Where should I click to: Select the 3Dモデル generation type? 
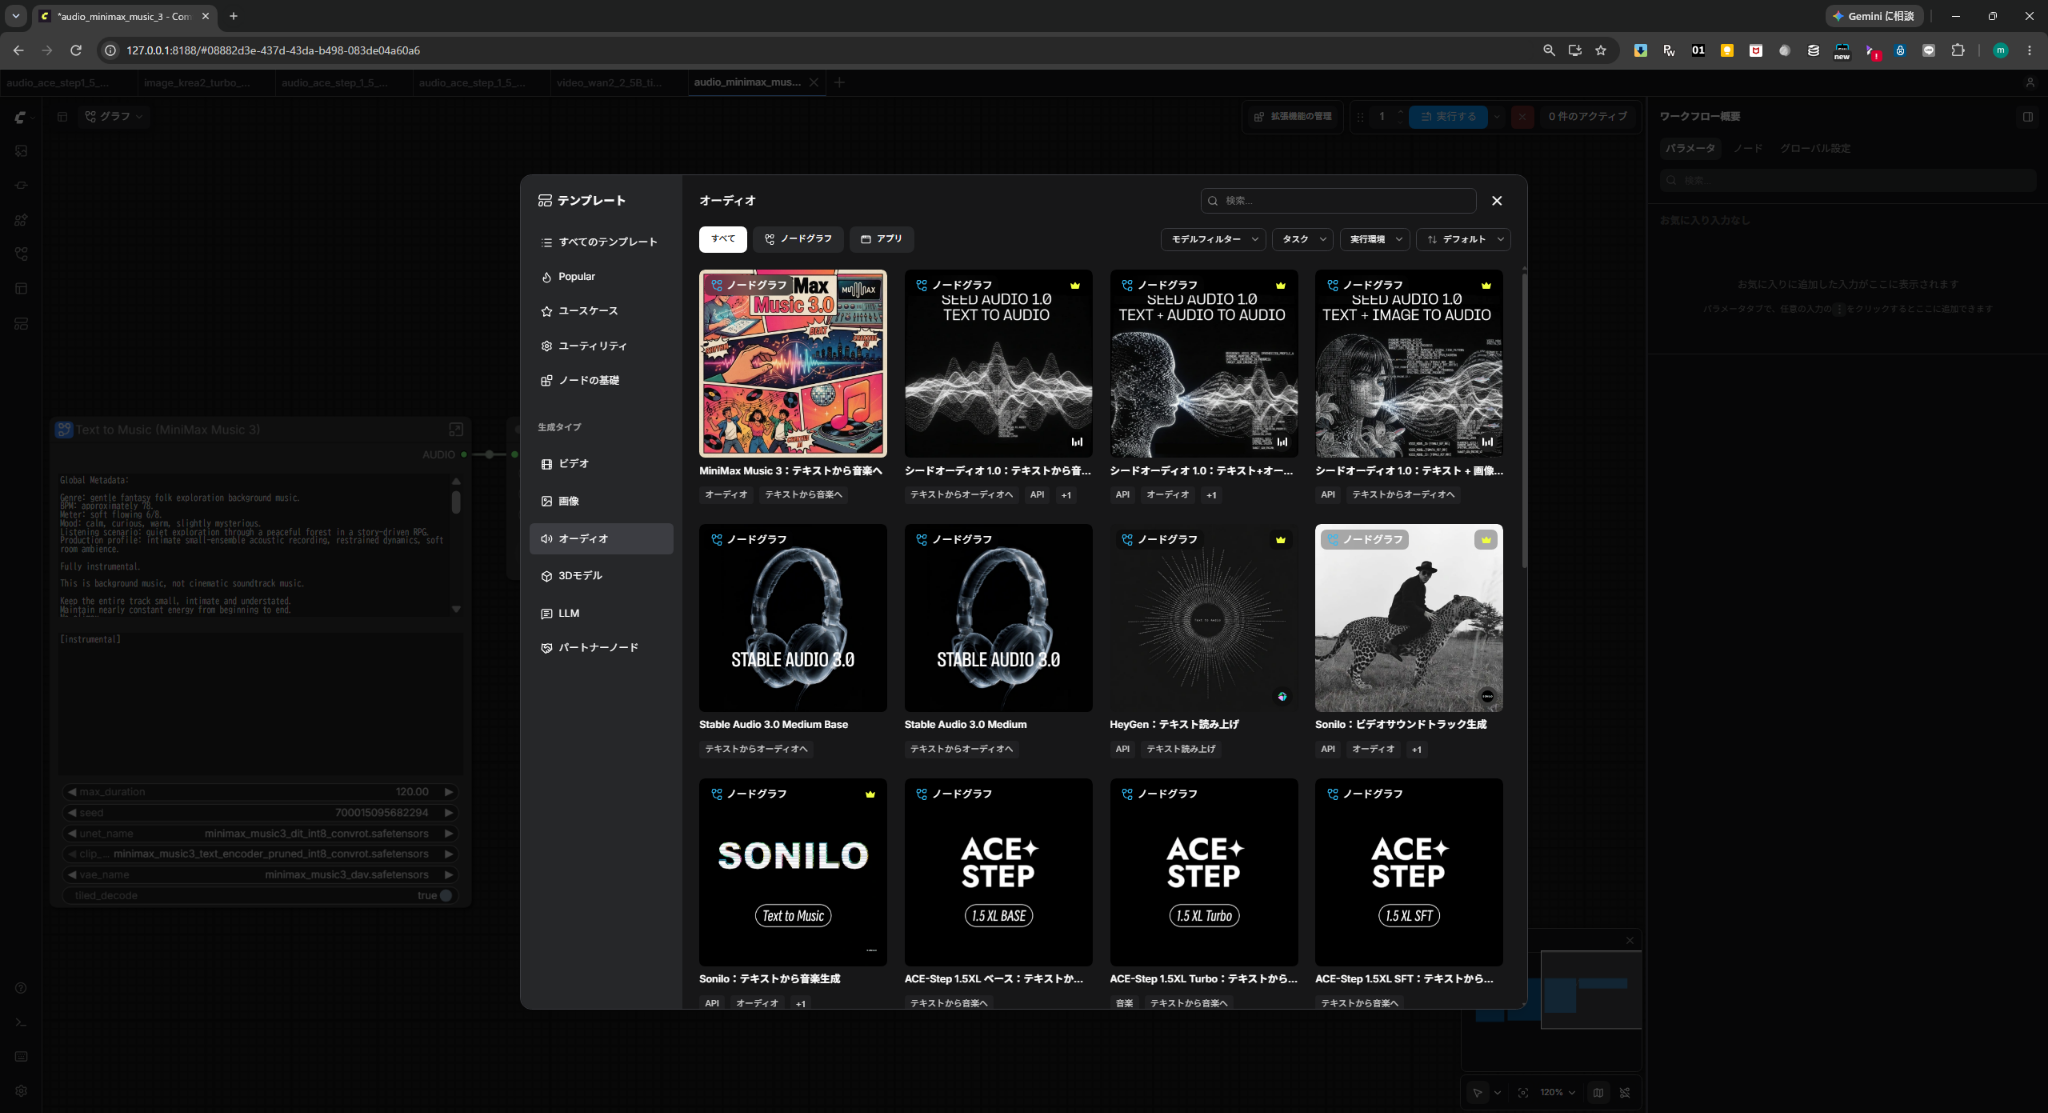601,576
